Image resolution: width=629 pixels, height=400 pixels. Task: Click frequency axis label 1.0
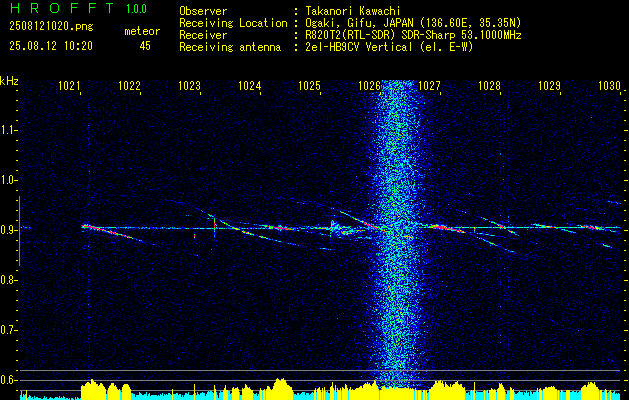[8, 180]
